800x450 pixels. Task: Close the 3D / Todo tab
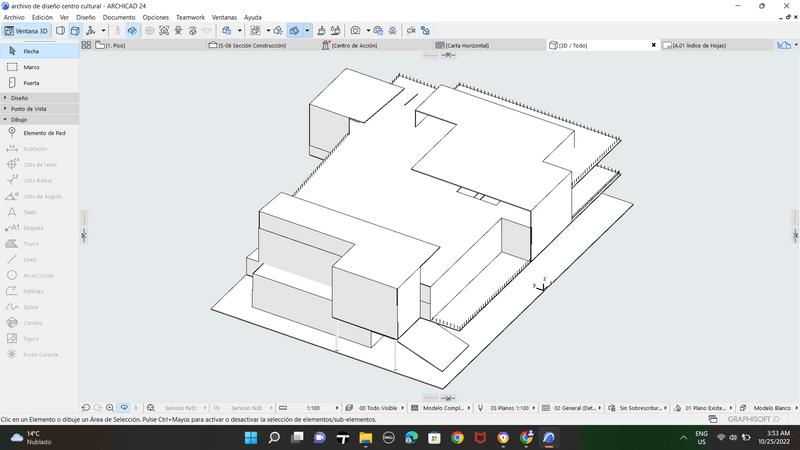[x=654, y=45]
